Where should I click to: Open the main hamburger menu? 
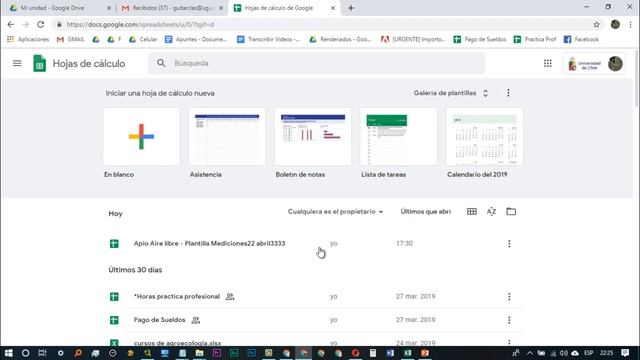(17, 63)
